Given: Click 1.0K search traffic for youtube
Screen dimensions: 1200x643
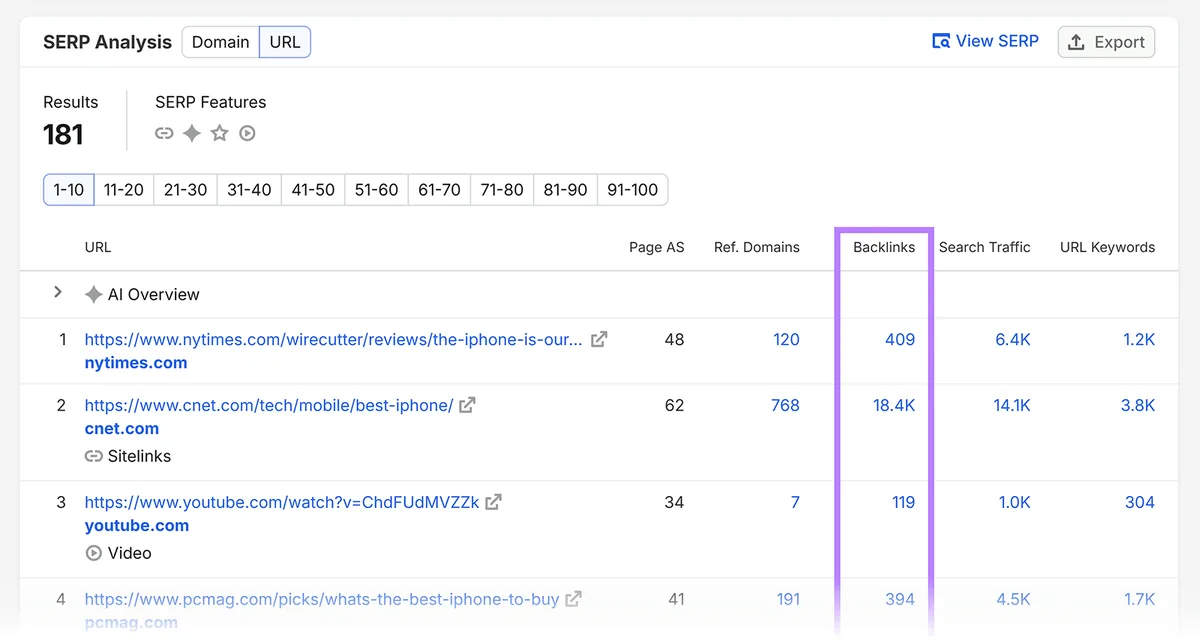Looking at the screenshot, I should point(1014,502).
